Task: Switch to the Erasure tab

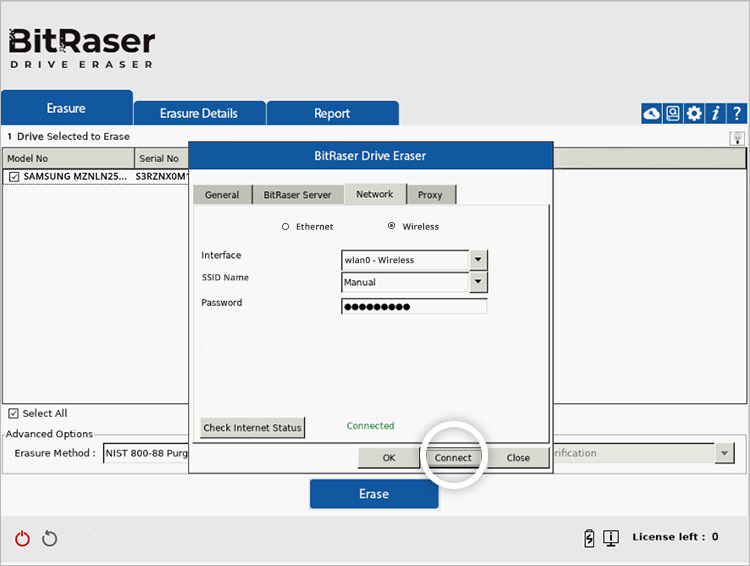Action: coord(66,108)
